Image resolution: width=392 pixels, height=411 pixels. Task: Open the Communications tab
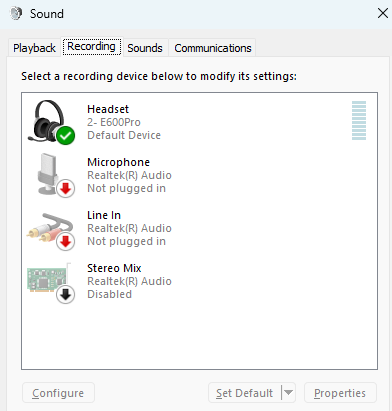(213, 48)
